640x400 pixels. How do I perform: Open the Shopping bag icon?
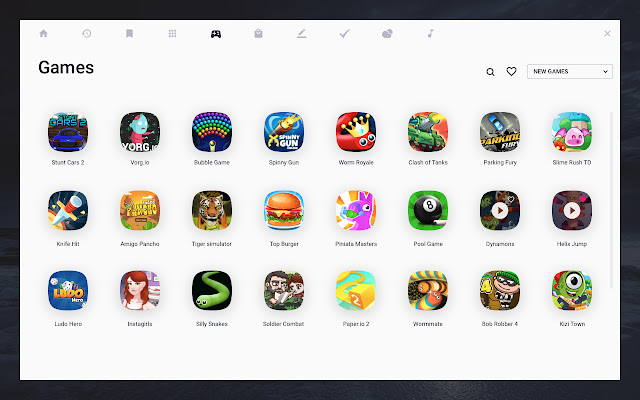[x=258, y=33]
